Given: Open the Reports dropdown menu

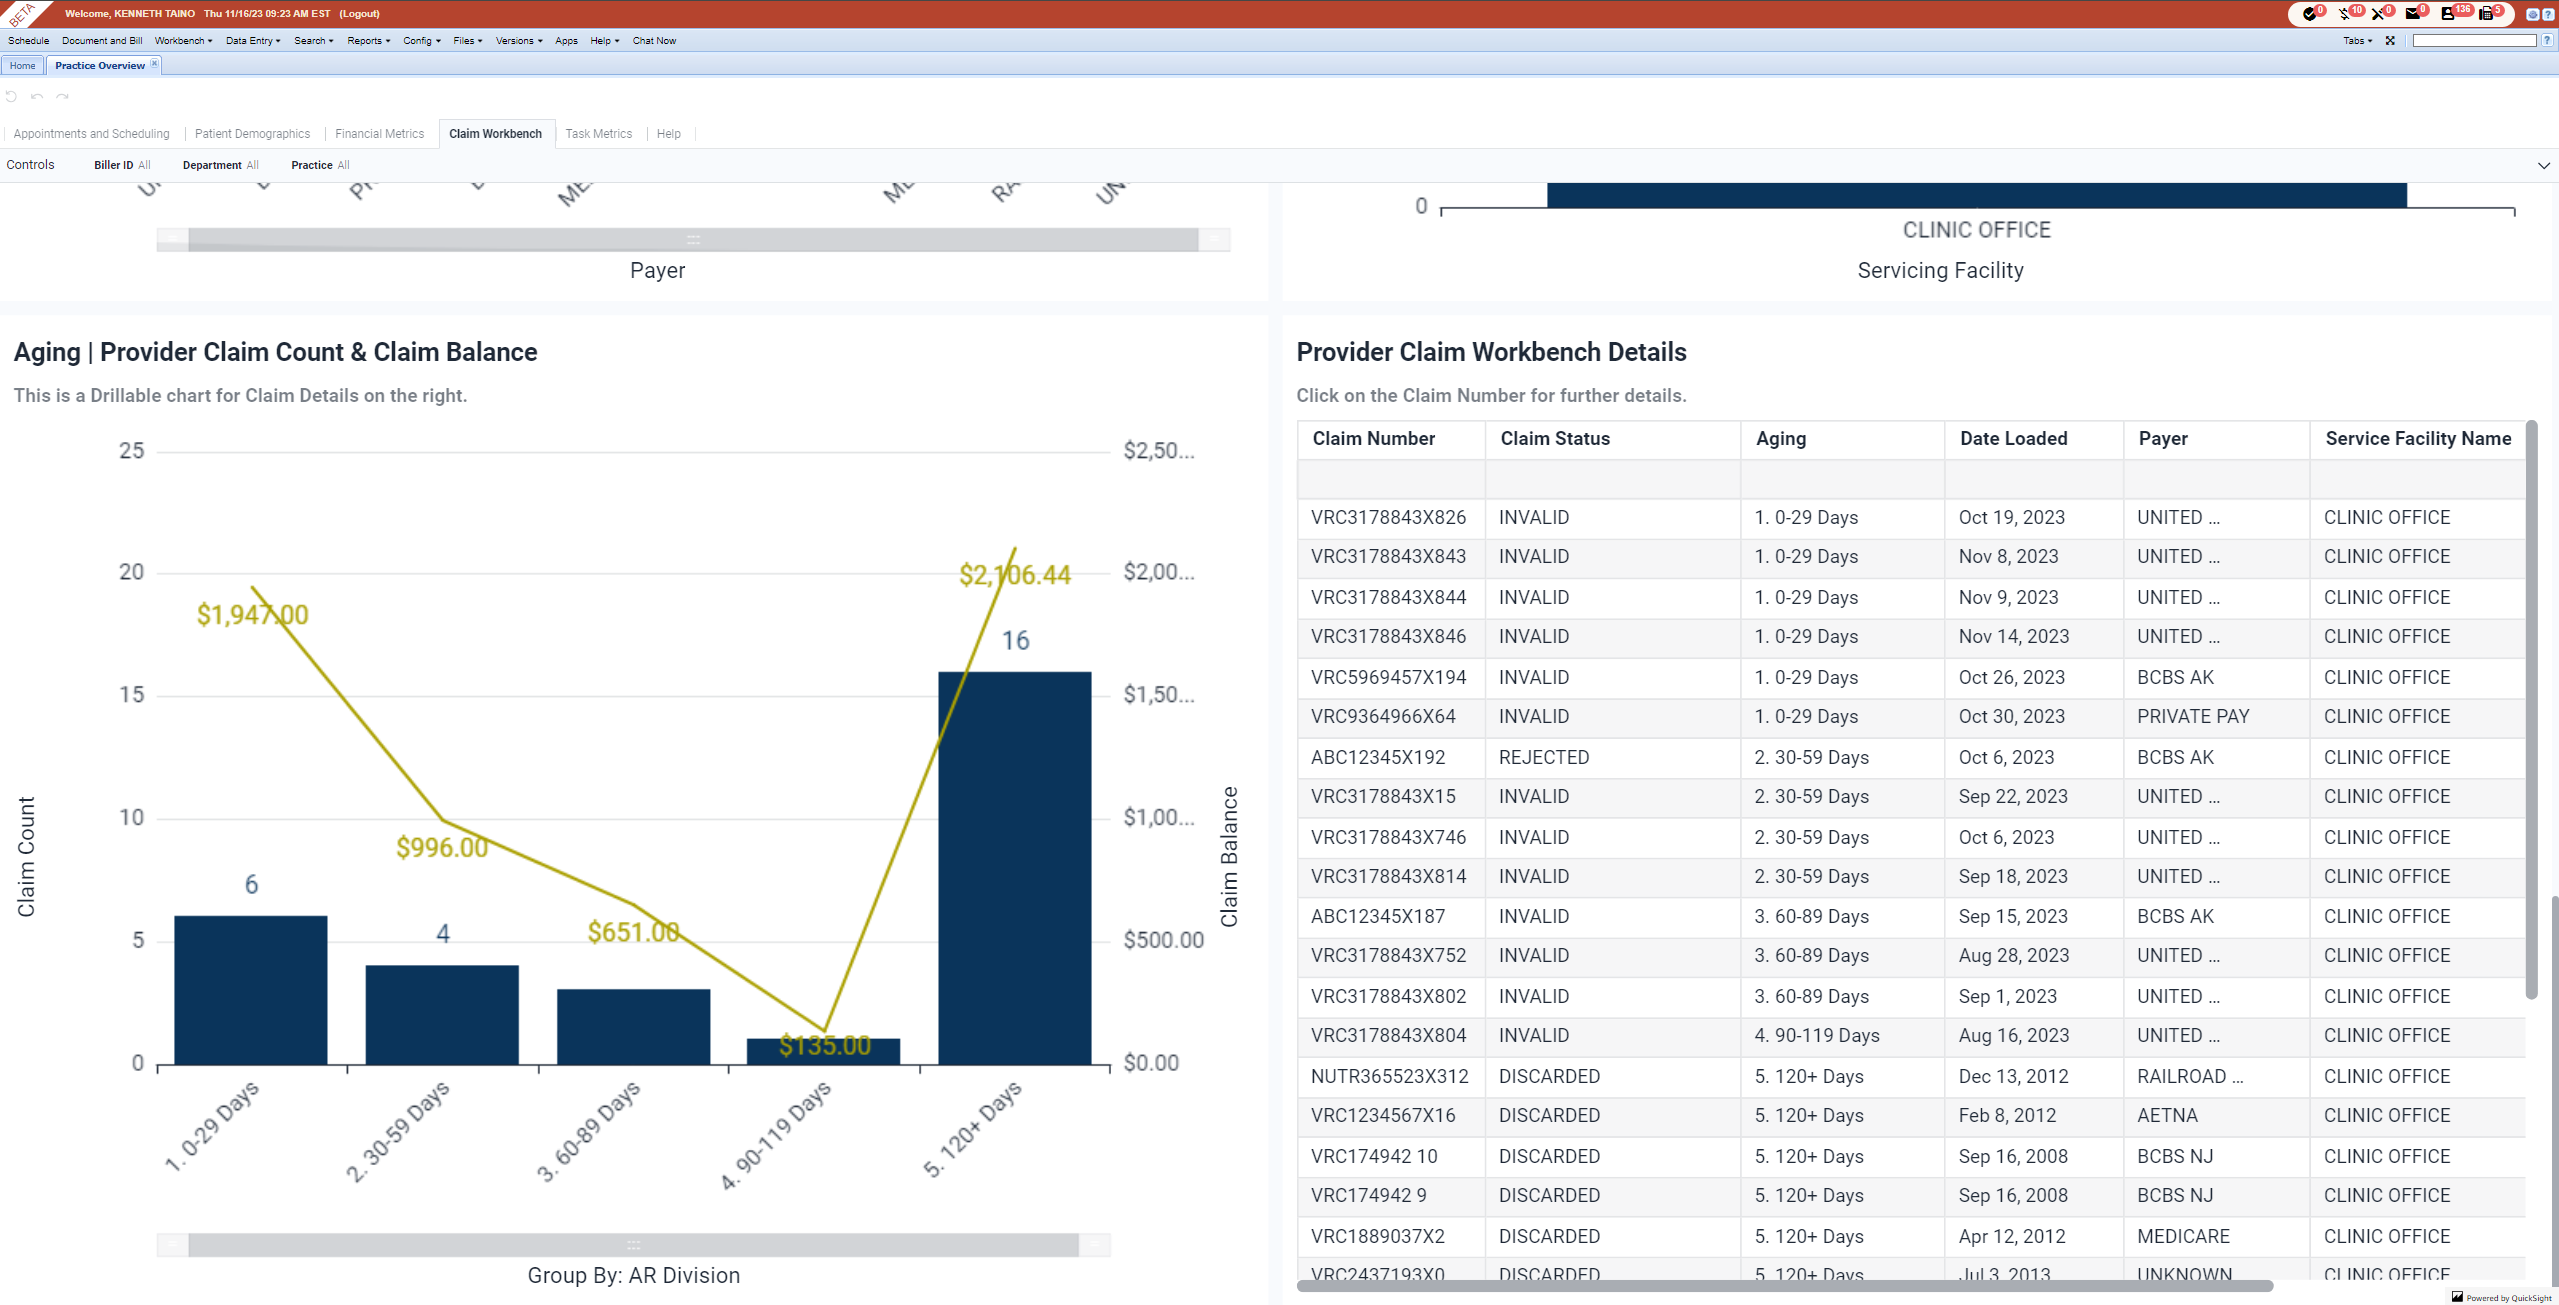Looking at the screenshot, I should click(x=367, y=41).
